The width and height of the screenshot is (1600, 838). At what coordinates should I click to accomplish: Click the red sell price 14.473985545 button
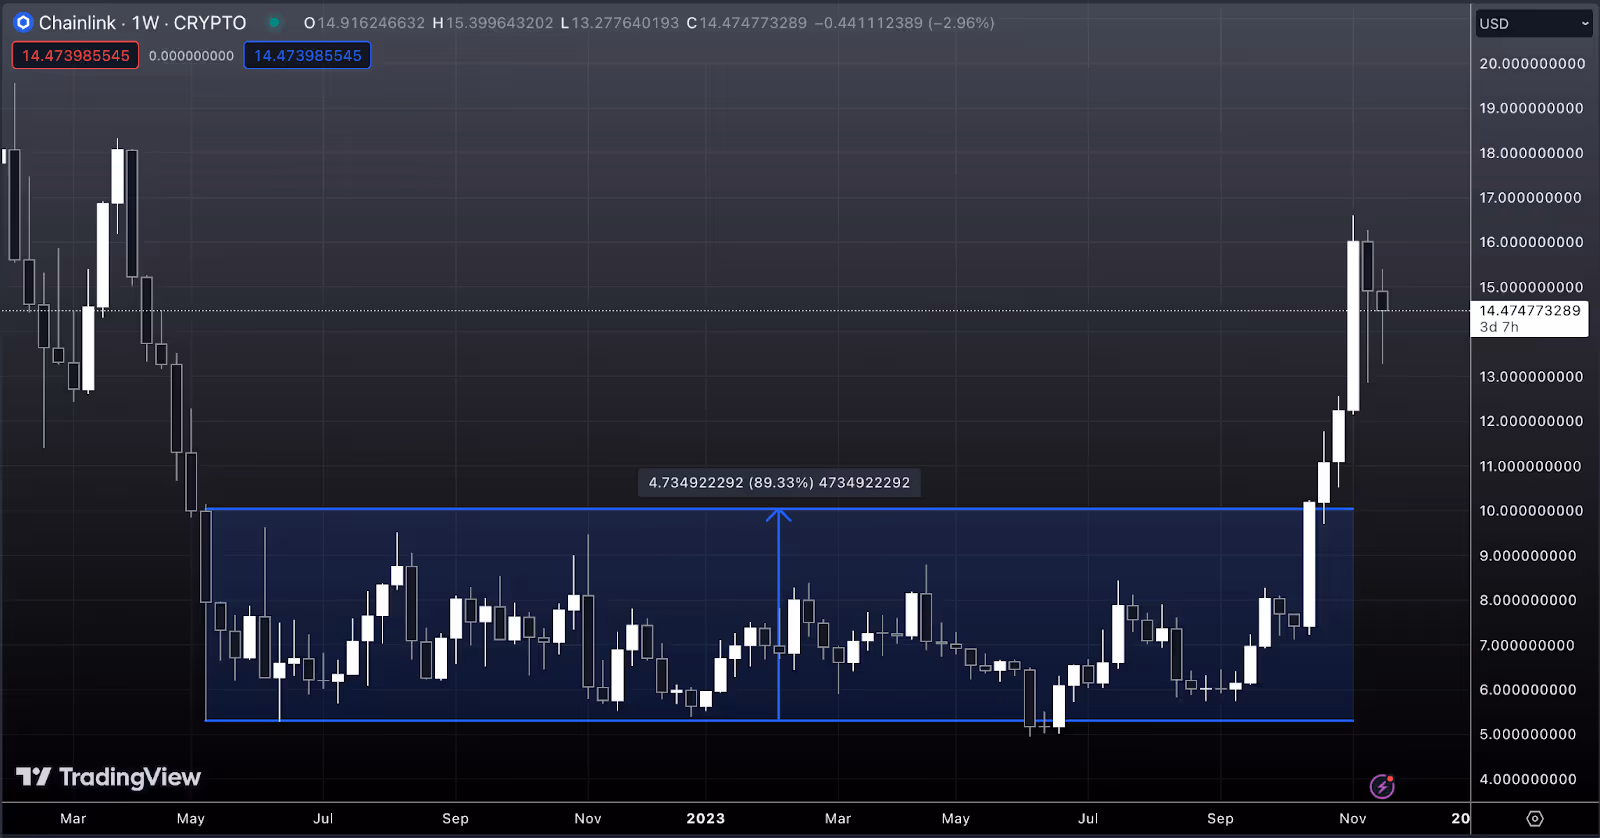(76, 56)
